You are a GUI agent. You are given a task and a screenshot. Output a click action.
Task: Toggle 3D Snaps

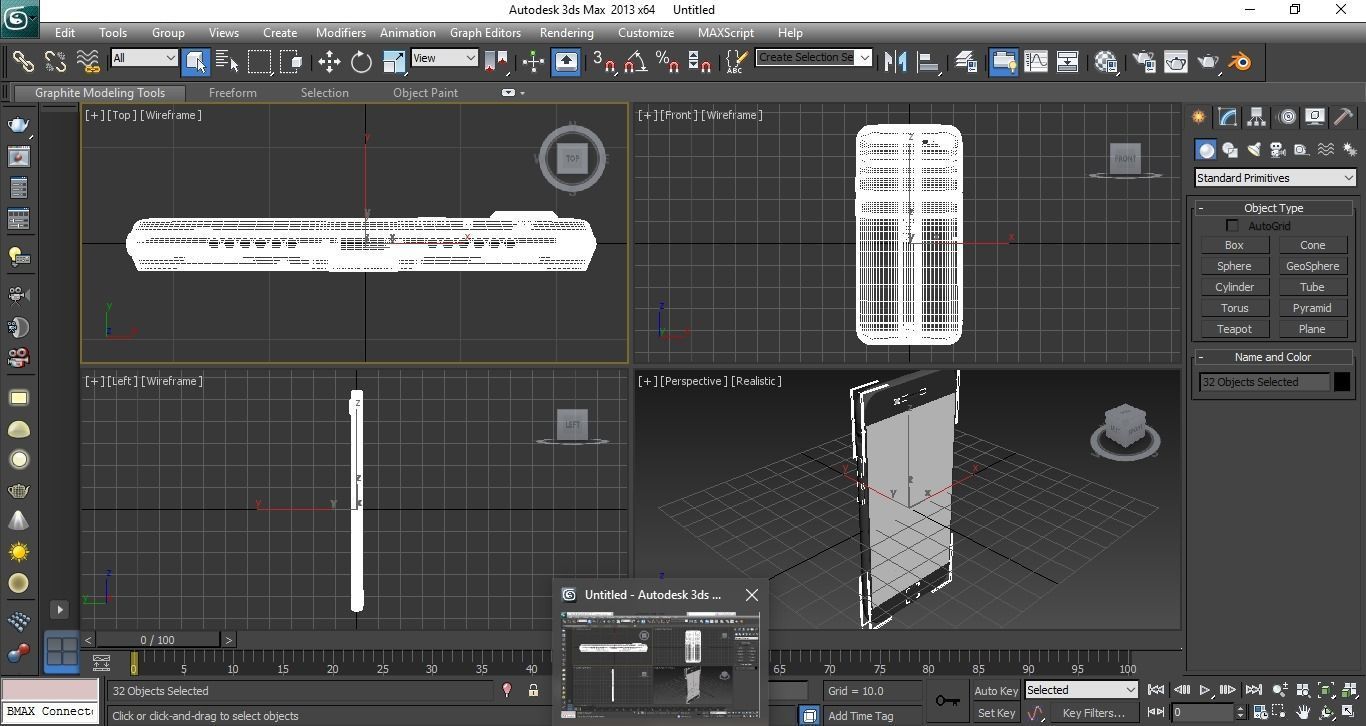pyautogui.click(x=603, y=62)
